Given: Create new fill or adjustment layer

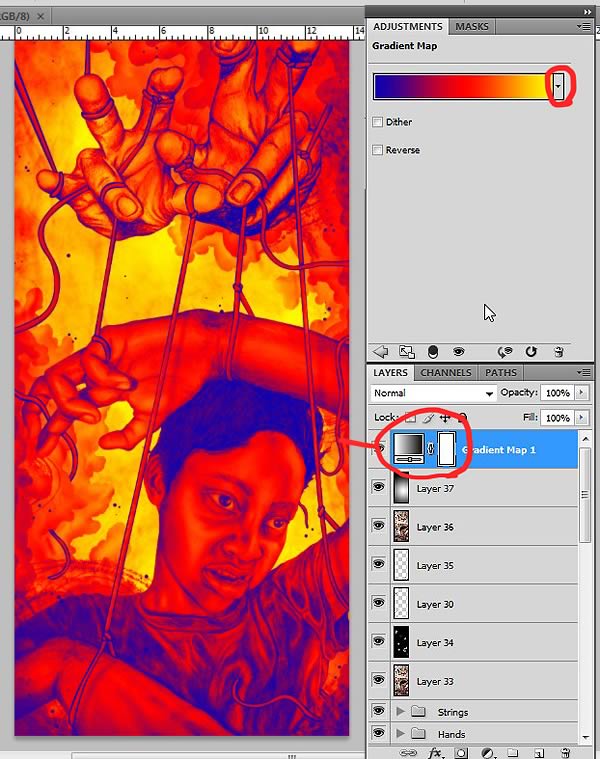Looking at the screenshot, I should [488, 753].
